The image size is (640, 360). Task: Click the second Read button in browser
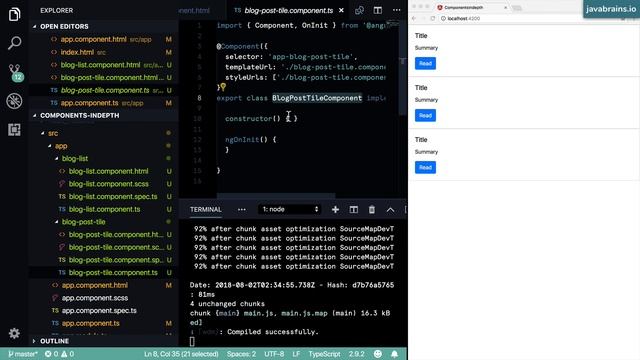(425, 115)
